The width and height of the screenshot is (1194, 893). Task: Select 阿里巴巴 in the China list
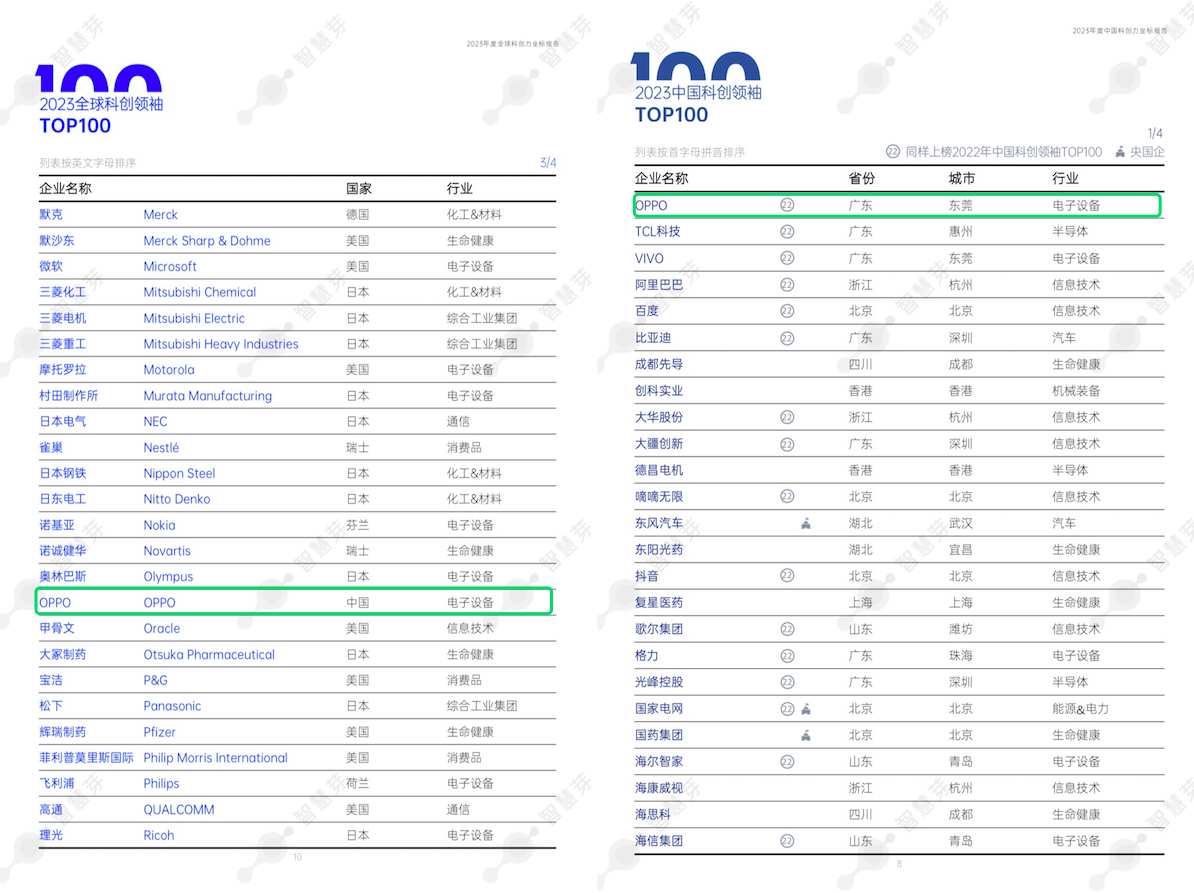659,285
